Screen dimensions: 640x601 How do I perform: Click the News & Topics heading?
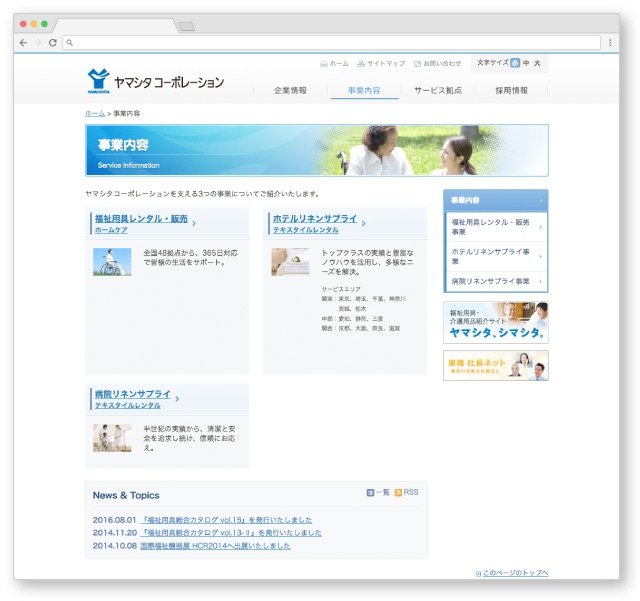[x=126, y=495]
